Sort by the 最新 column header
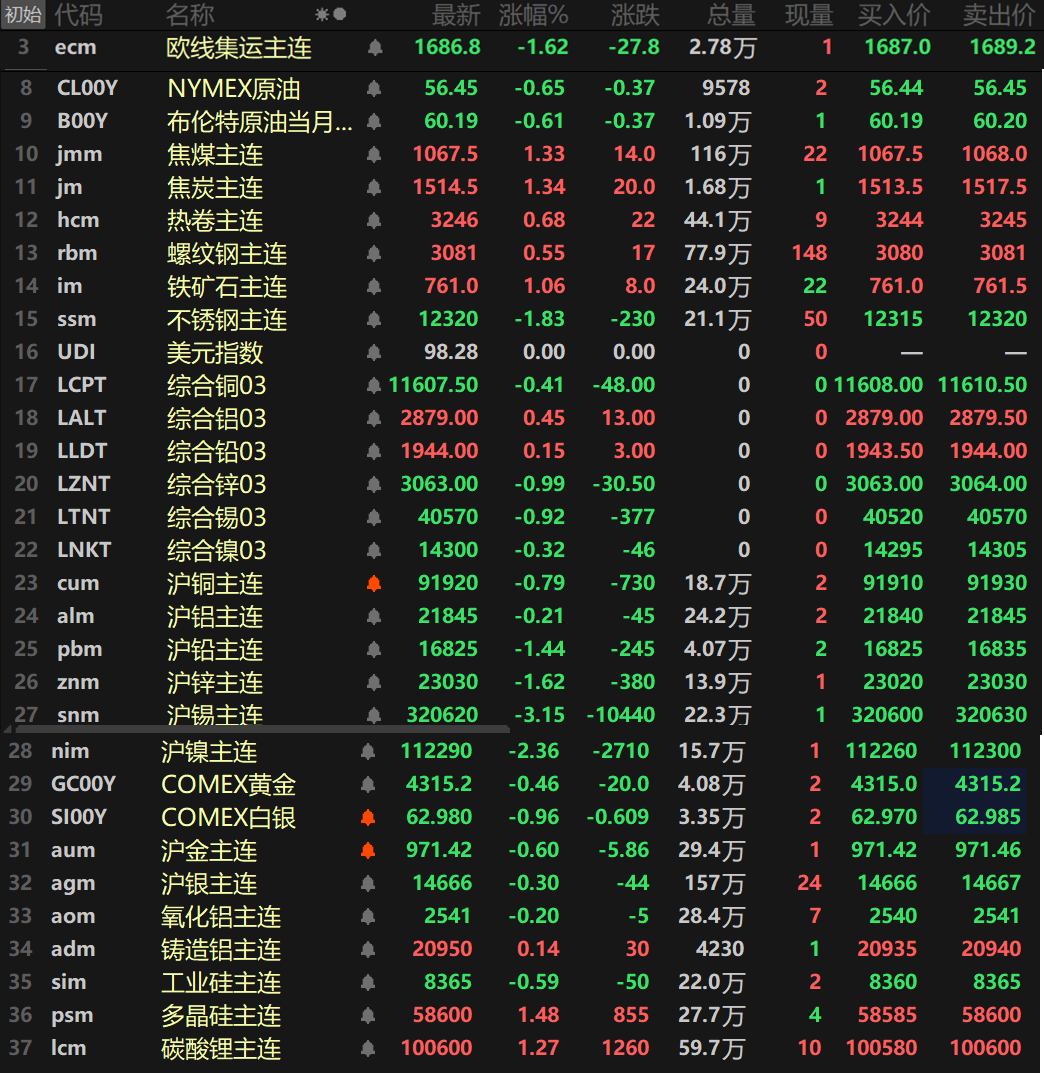 (456, 14)
